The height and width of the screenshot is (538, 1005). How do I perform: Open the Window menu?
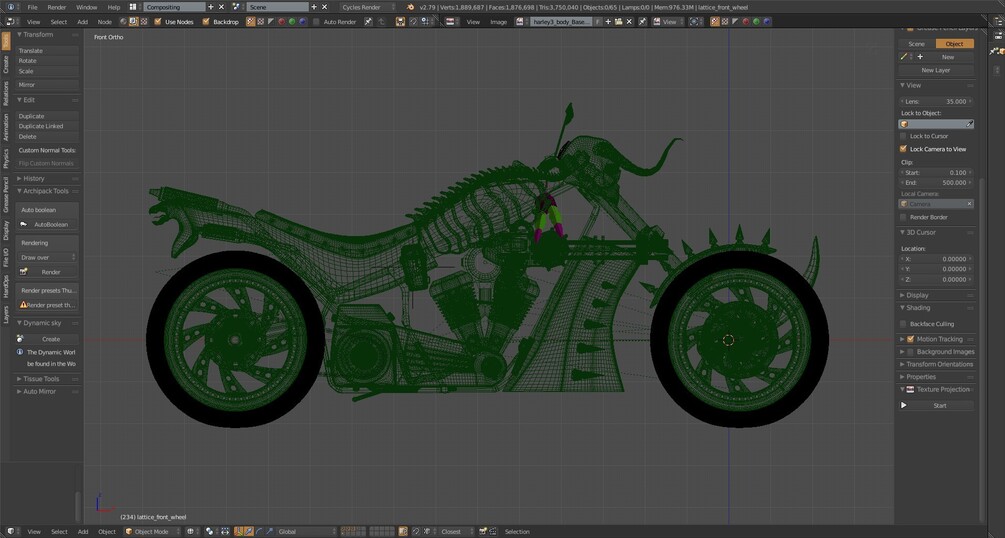click(x=86, y=7)
